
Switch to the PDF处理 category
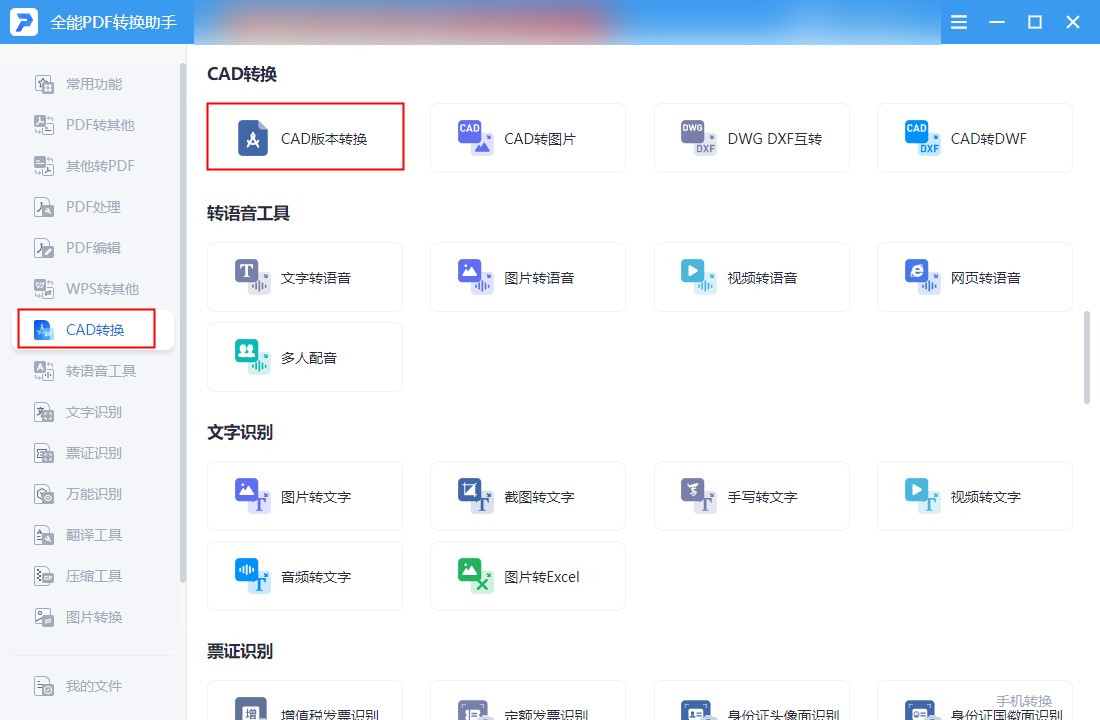click(85, 207)
